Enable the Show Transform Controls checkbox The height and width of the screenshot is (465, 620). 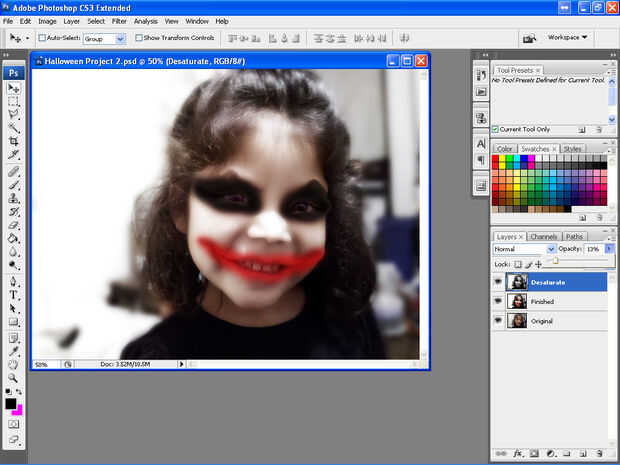click(138, 38)
